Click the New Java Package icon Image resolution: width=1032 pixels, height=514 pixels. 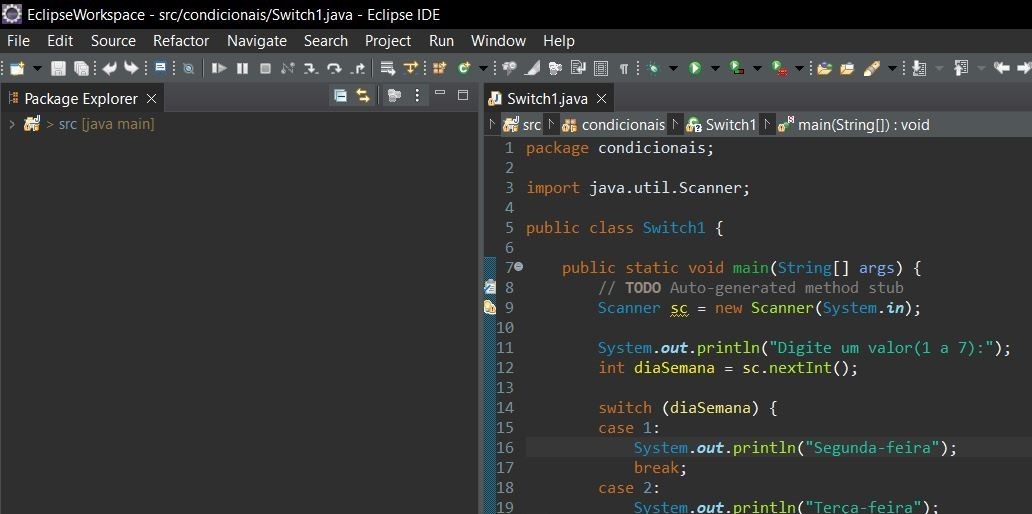tap(439, 68)
